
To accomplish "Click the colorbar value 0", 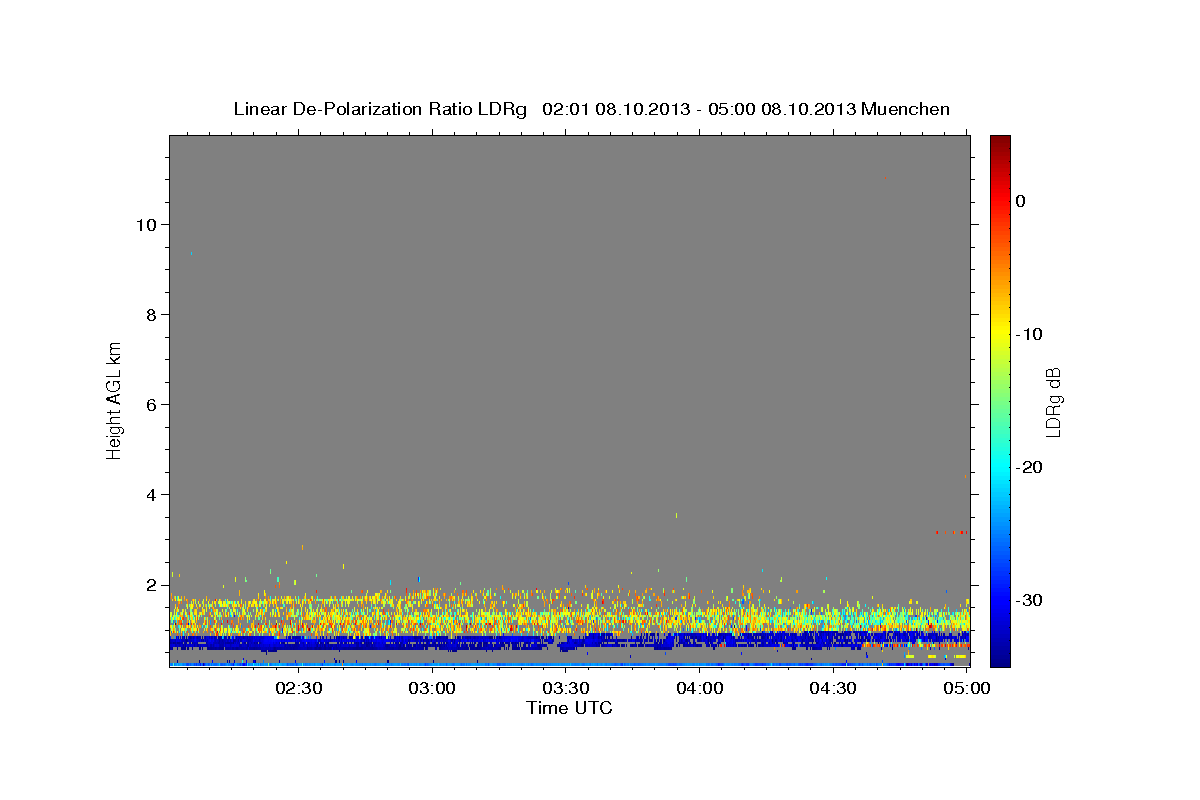I will [x=1021, y=201].
